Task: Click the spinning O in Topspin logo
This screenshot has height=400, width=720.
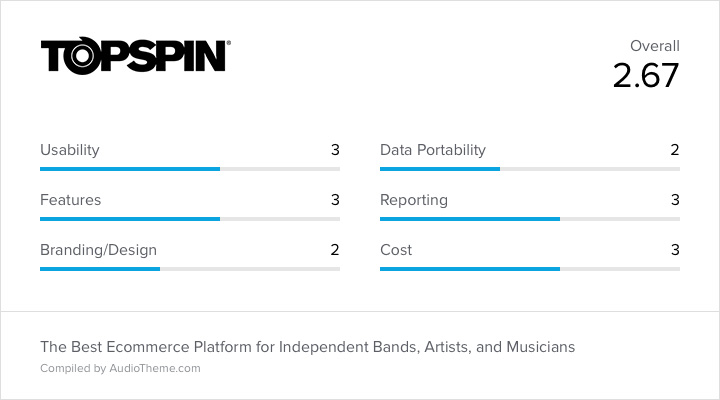Action: 82,56
